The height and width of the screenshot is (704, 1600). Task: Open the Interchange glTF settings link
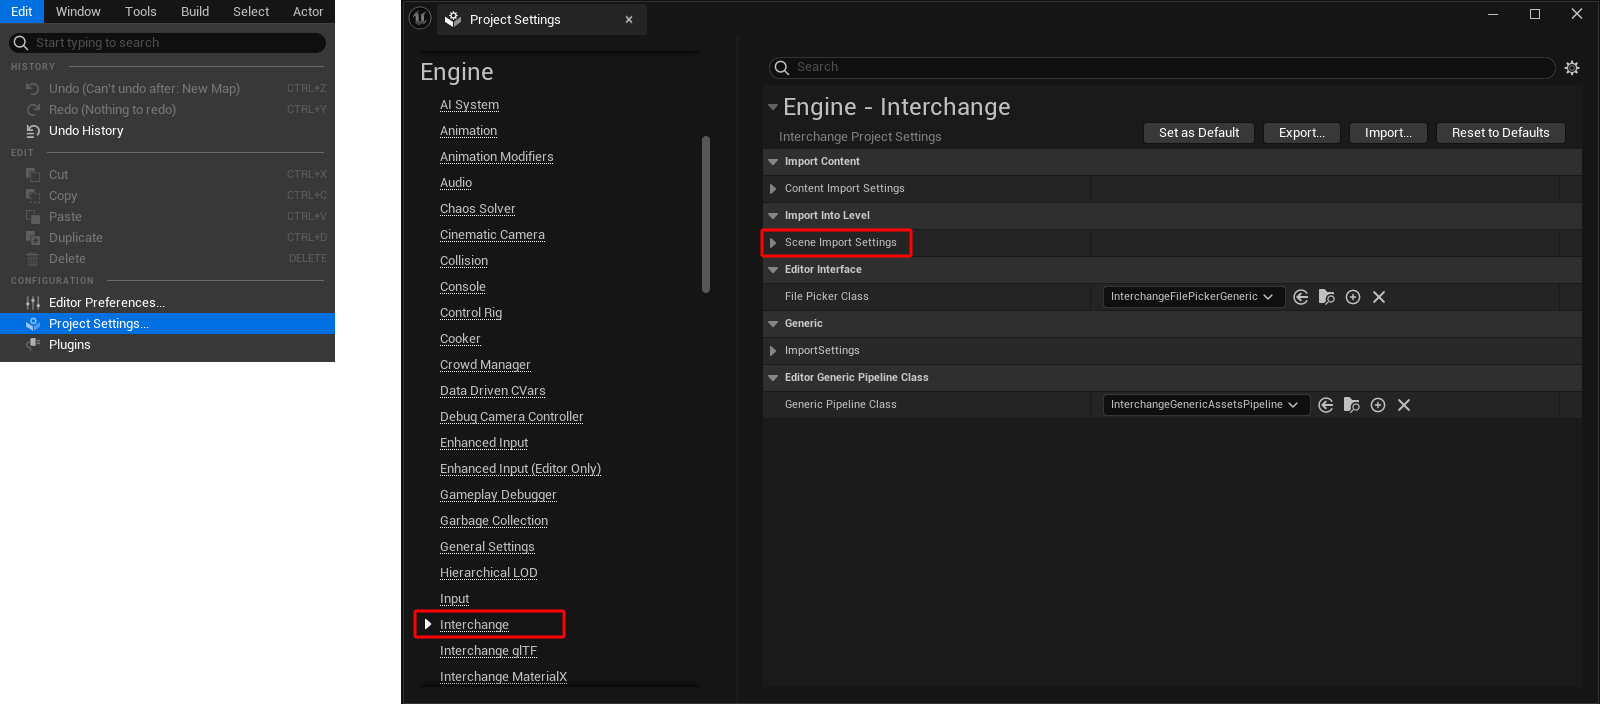tap(488, 651)
